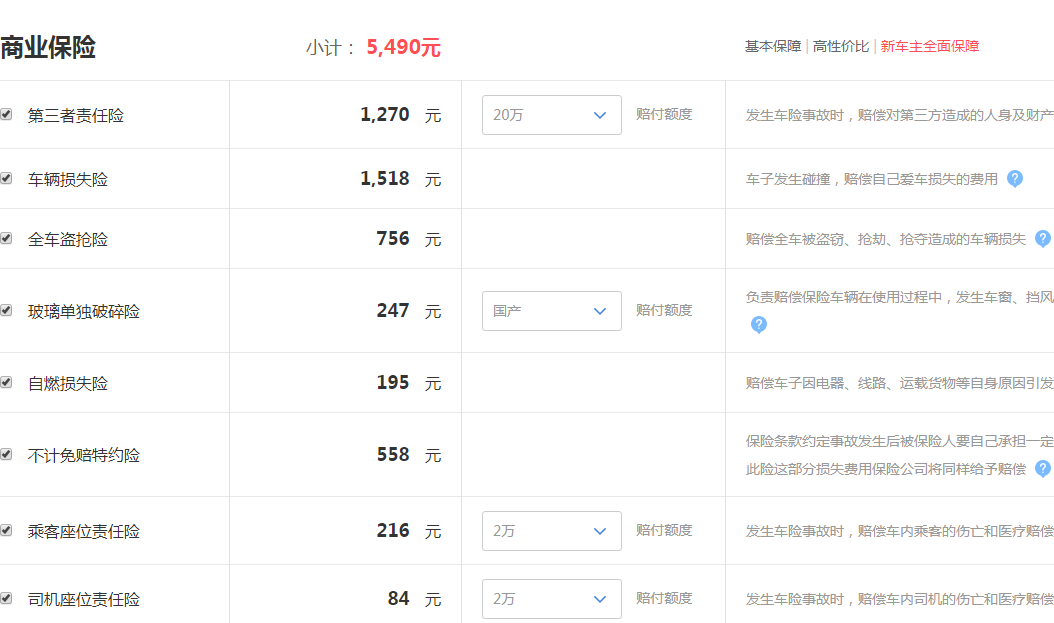Open help icon under 玻璃单独破碎险 description
This screenshot has width=1054, height=623.
pyautogui.click(x=758, y=325)
